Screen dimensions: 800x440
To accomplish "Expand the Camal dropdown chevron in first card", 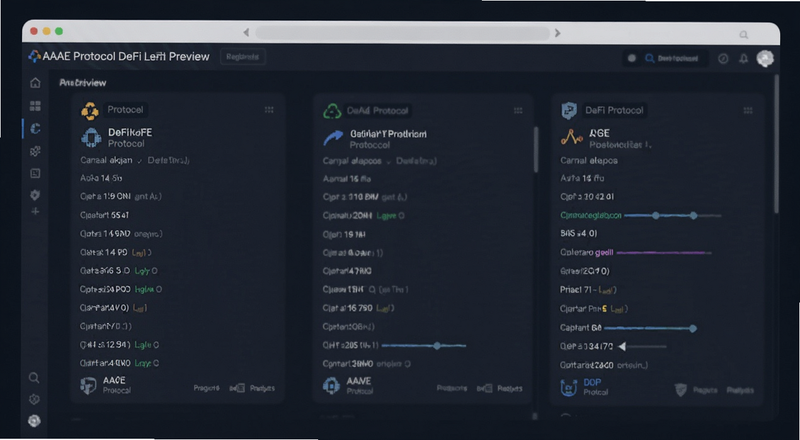I will 140,161.
